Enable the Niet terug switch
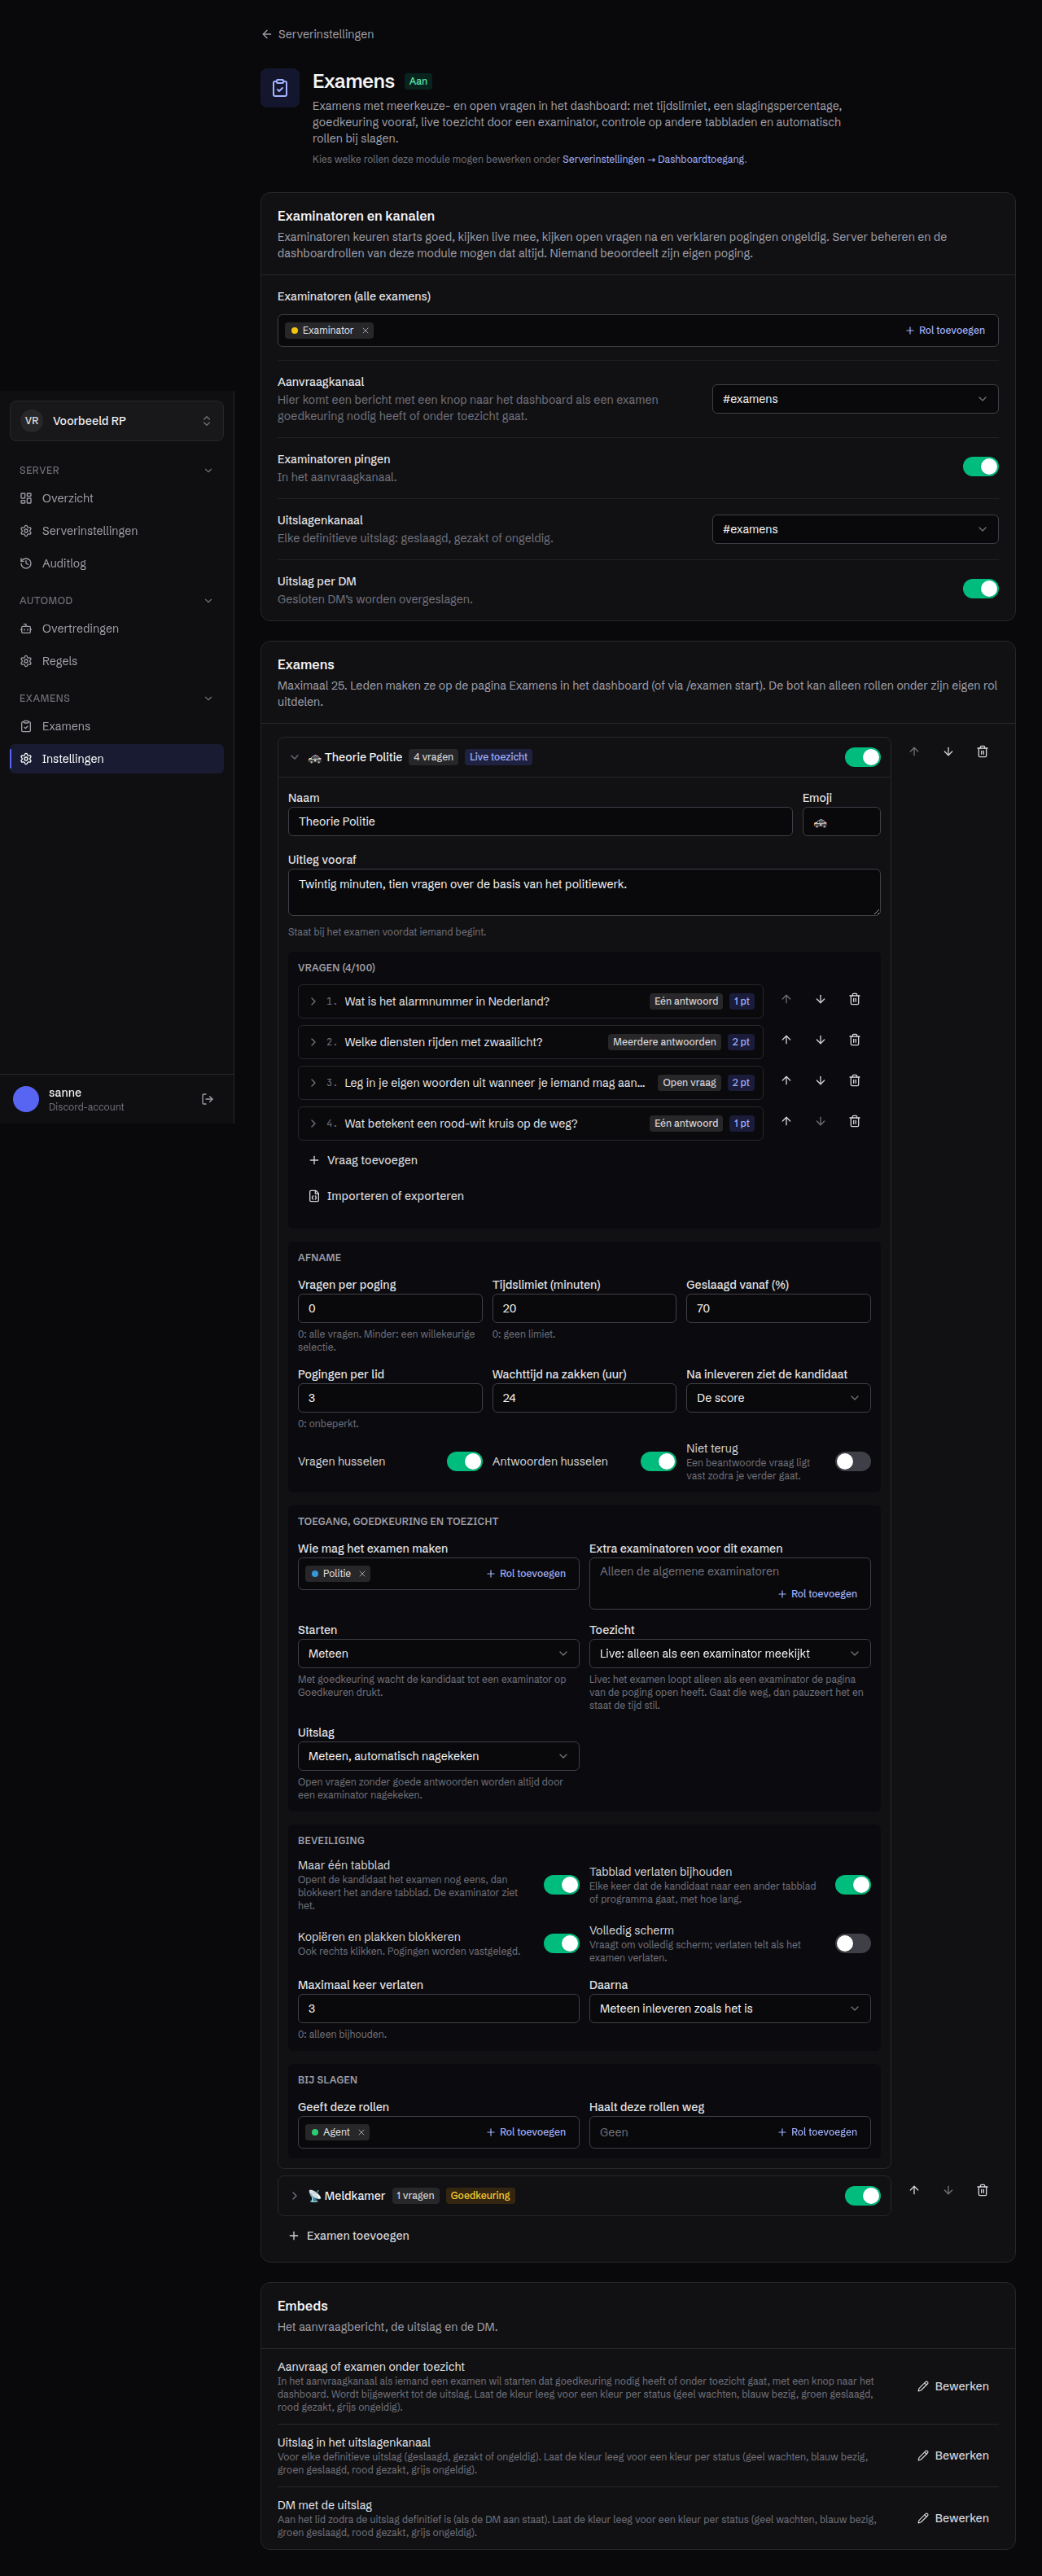 853,1462
